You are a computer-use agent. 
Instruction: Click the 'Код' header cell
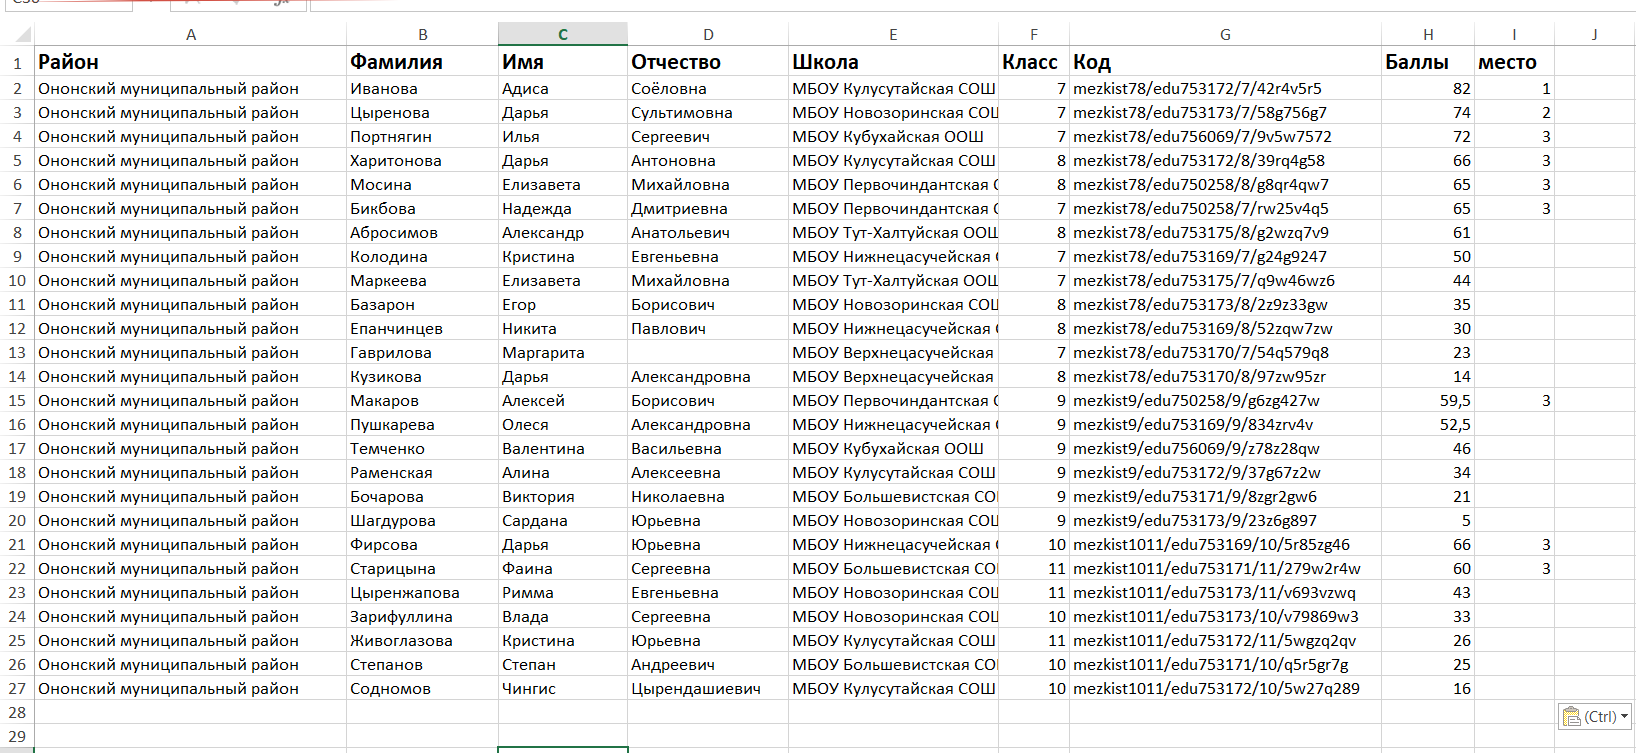[1225, 62]
